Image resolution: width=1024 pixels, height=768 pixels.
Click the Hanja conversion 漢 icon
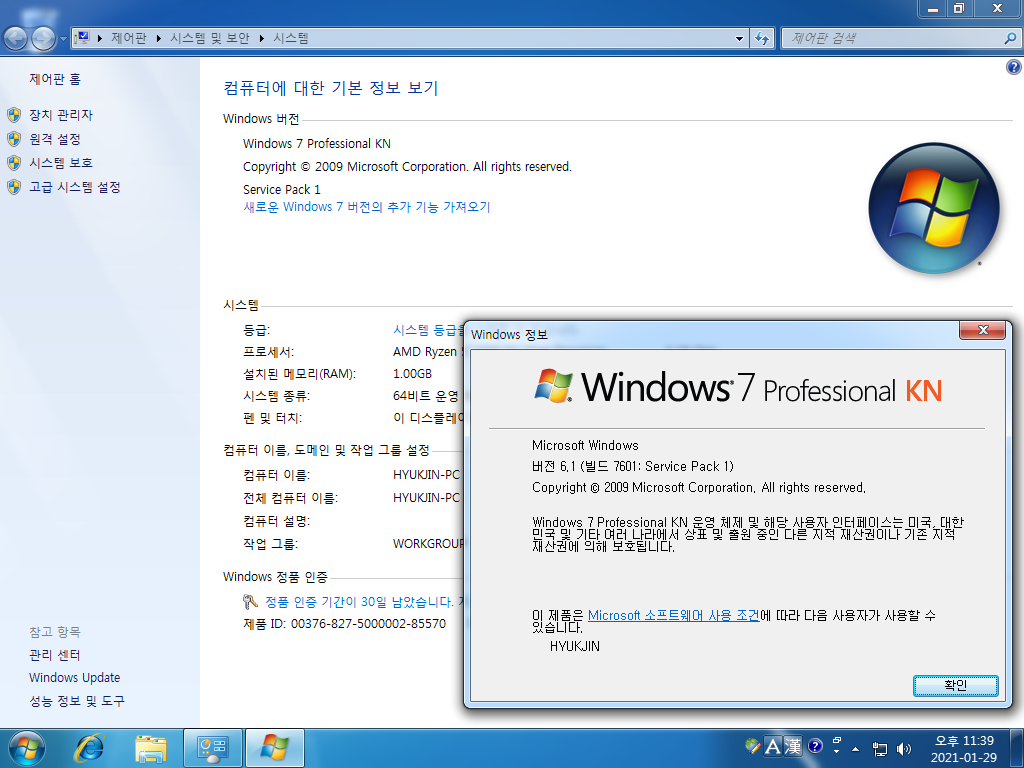pos(793,746)
